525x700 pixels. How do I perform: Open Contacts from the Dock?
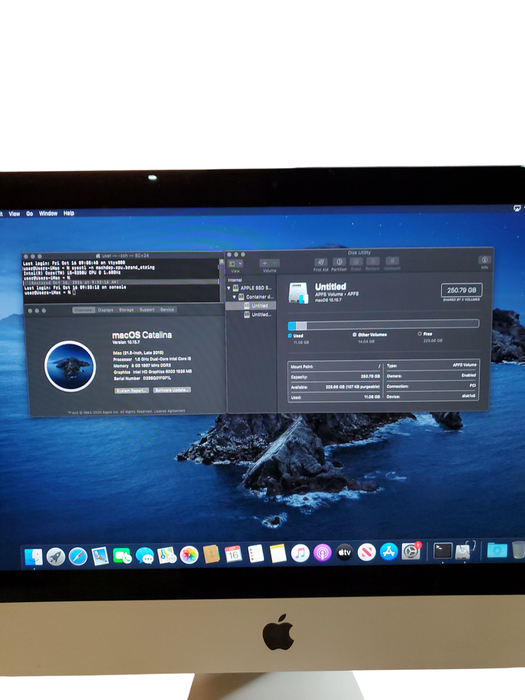pyautogui.click(x=211, y=554)
